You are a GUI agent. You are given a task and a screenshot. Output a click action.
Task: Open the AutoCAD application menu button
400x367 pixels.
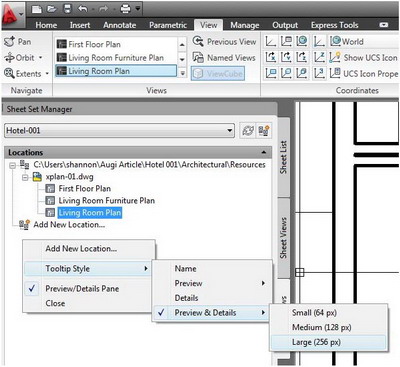(x=12, y=15)
